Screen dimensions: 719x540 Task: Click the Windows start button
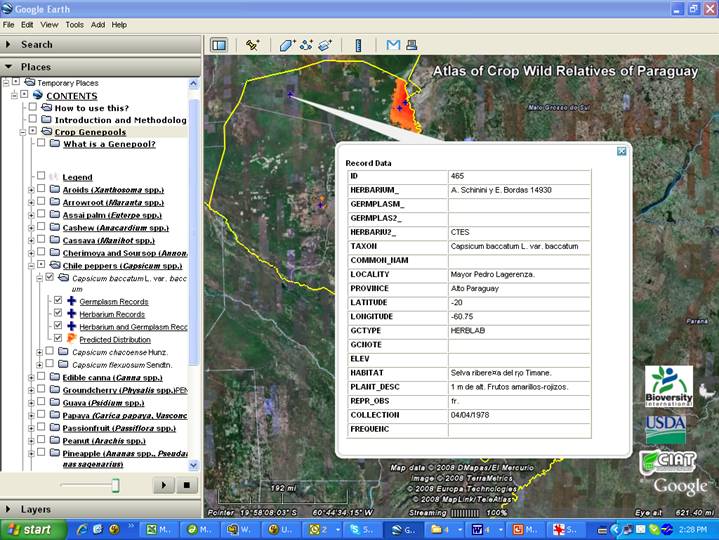31,530
